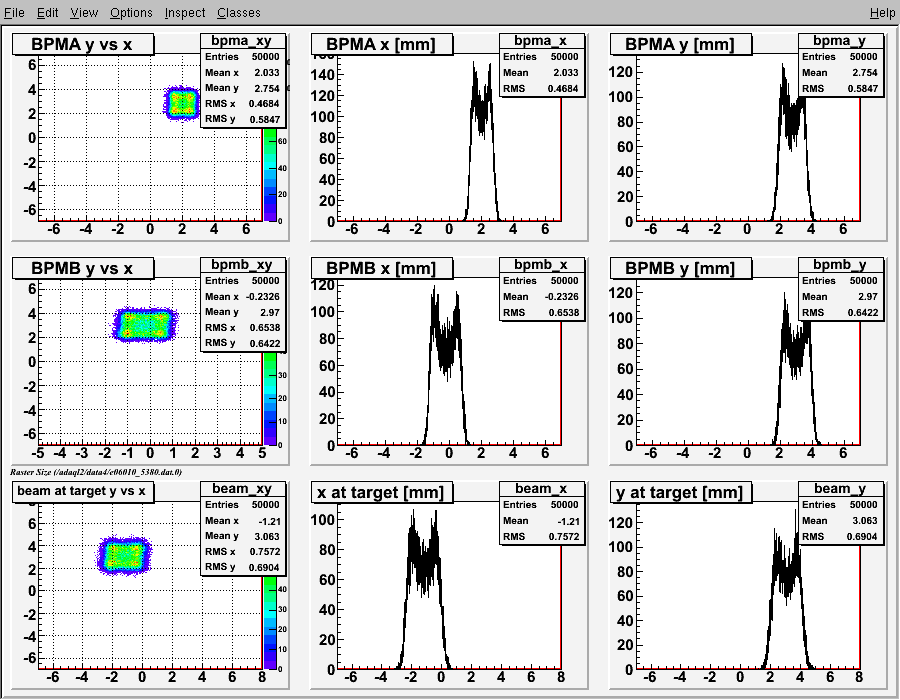900x700 pixels.
Task: Open the Inspect menu
Action: pyautogui.click(x=185, y=13)
